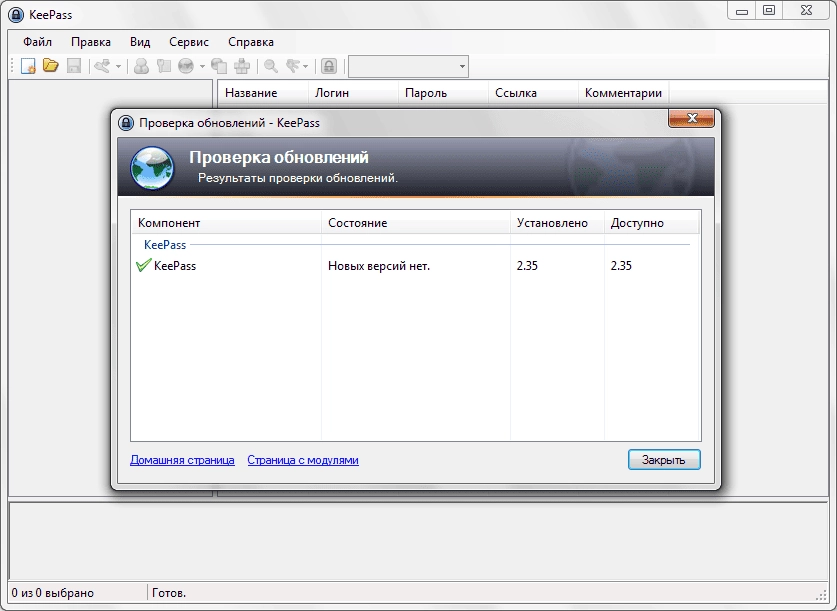Open the Справка menu
Viewport: 837px width, 611px height.
coord(251,42)
